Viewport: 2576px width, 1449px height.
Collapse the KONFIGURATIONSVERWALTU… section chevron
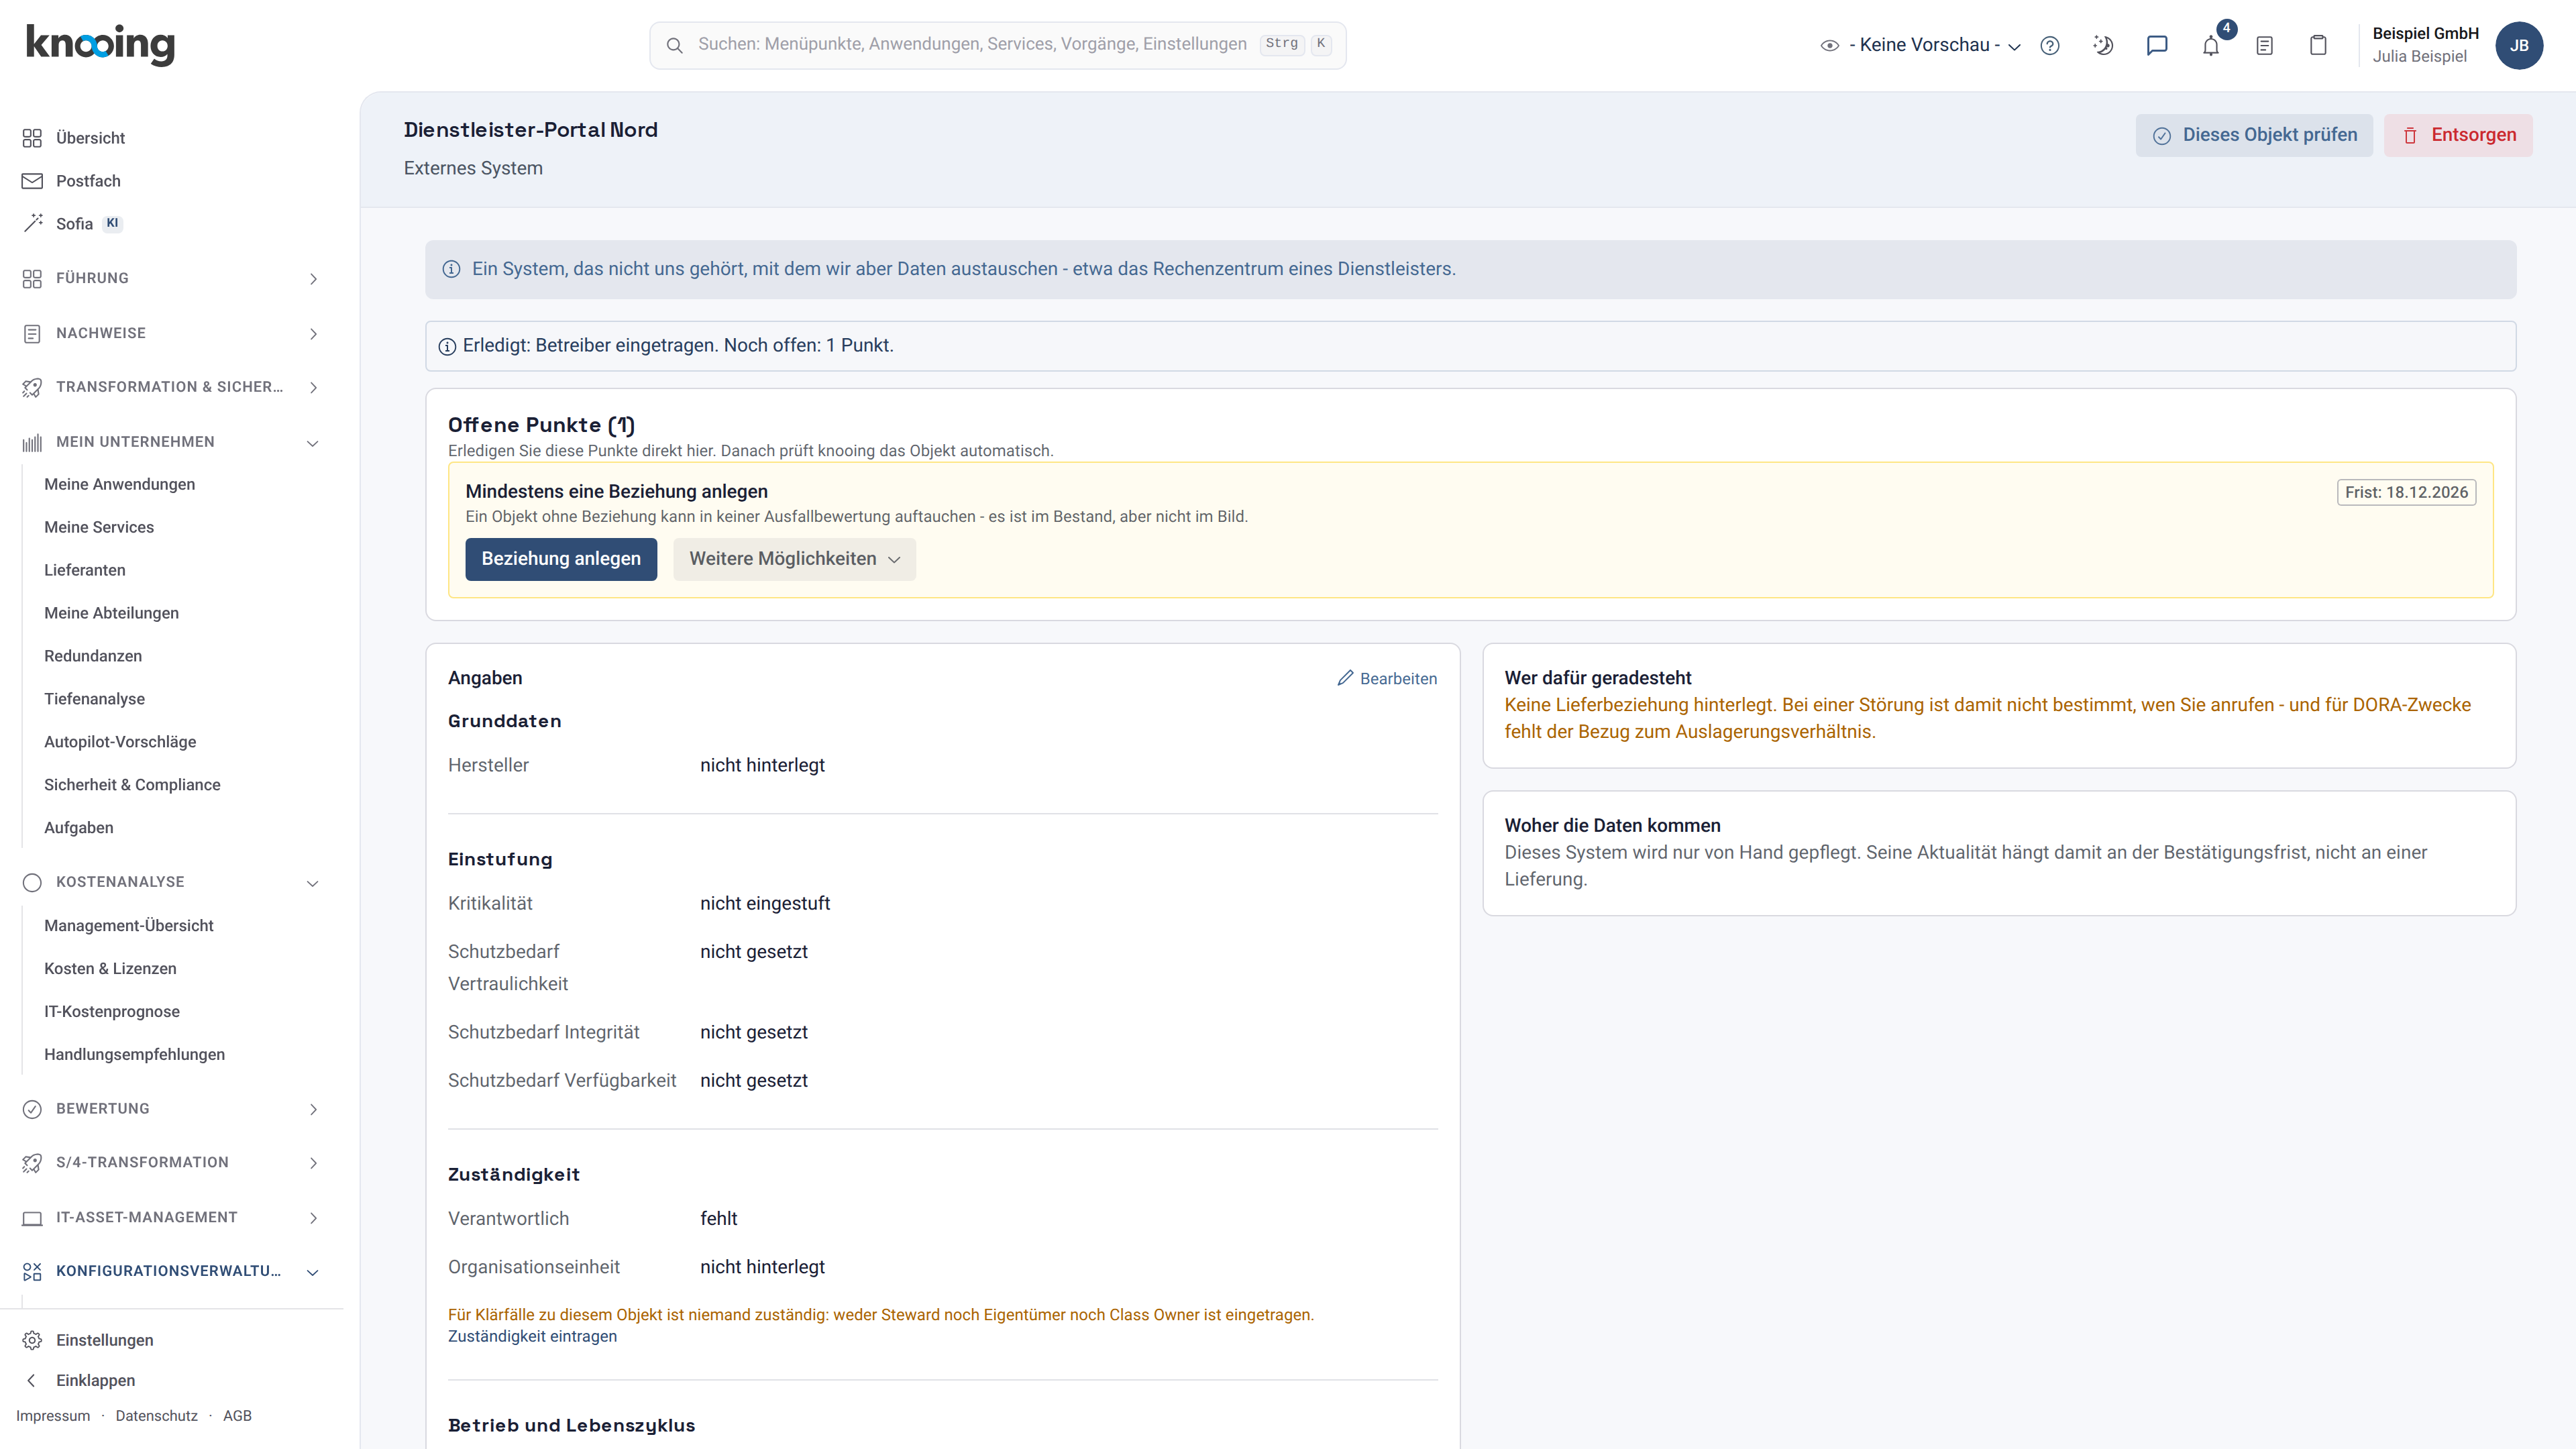click(x=313, y=1272)
